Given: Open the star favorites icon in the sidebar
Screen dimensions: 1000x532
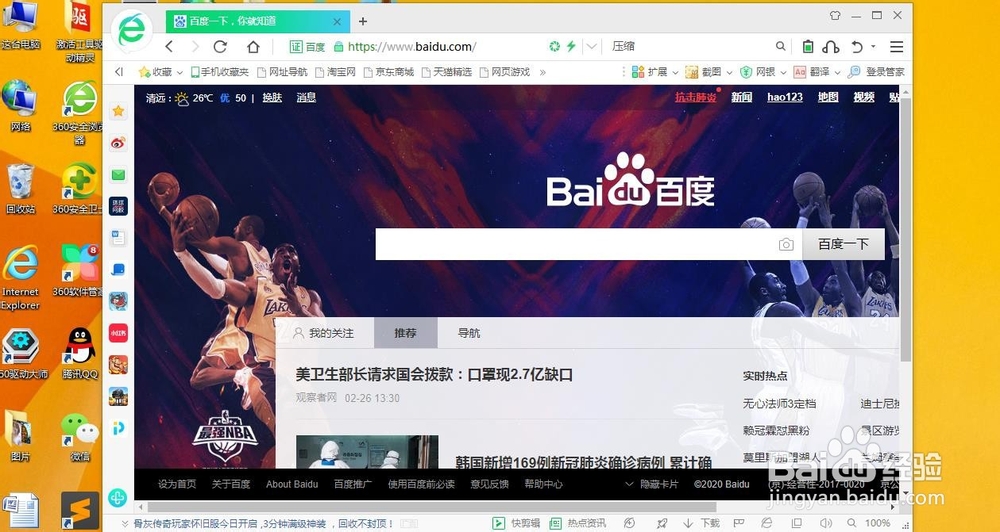Looking at the screenshot, I should pyautogui.click(x=118, y=111).
